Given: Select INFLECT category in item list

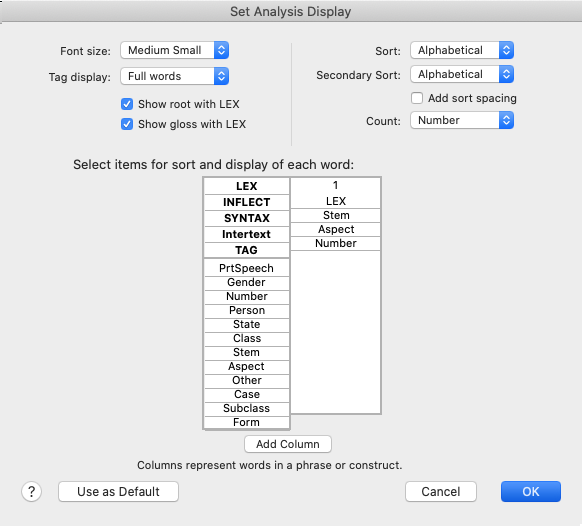Looking at the screenshot, I should point(246,202).
